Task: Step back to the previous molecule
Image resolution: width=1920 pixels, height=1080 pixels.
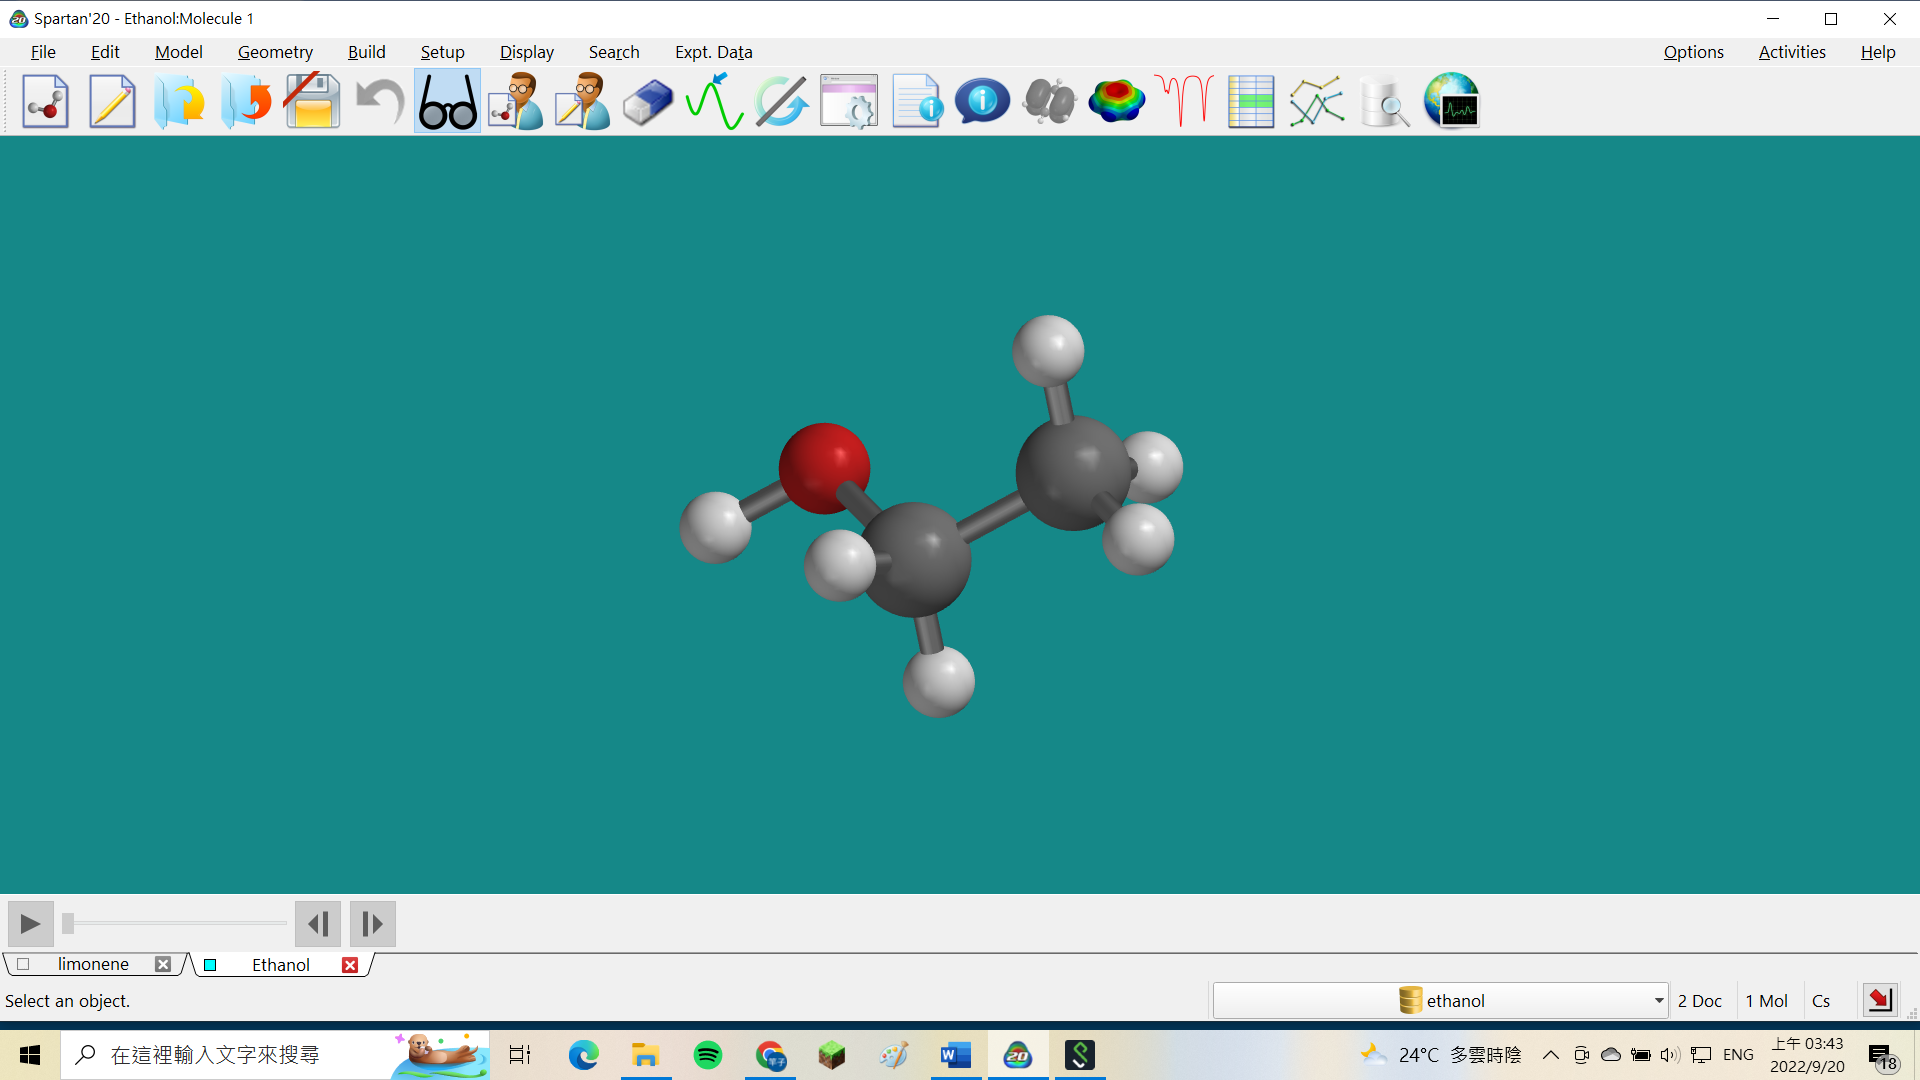Action: [318, 924]
